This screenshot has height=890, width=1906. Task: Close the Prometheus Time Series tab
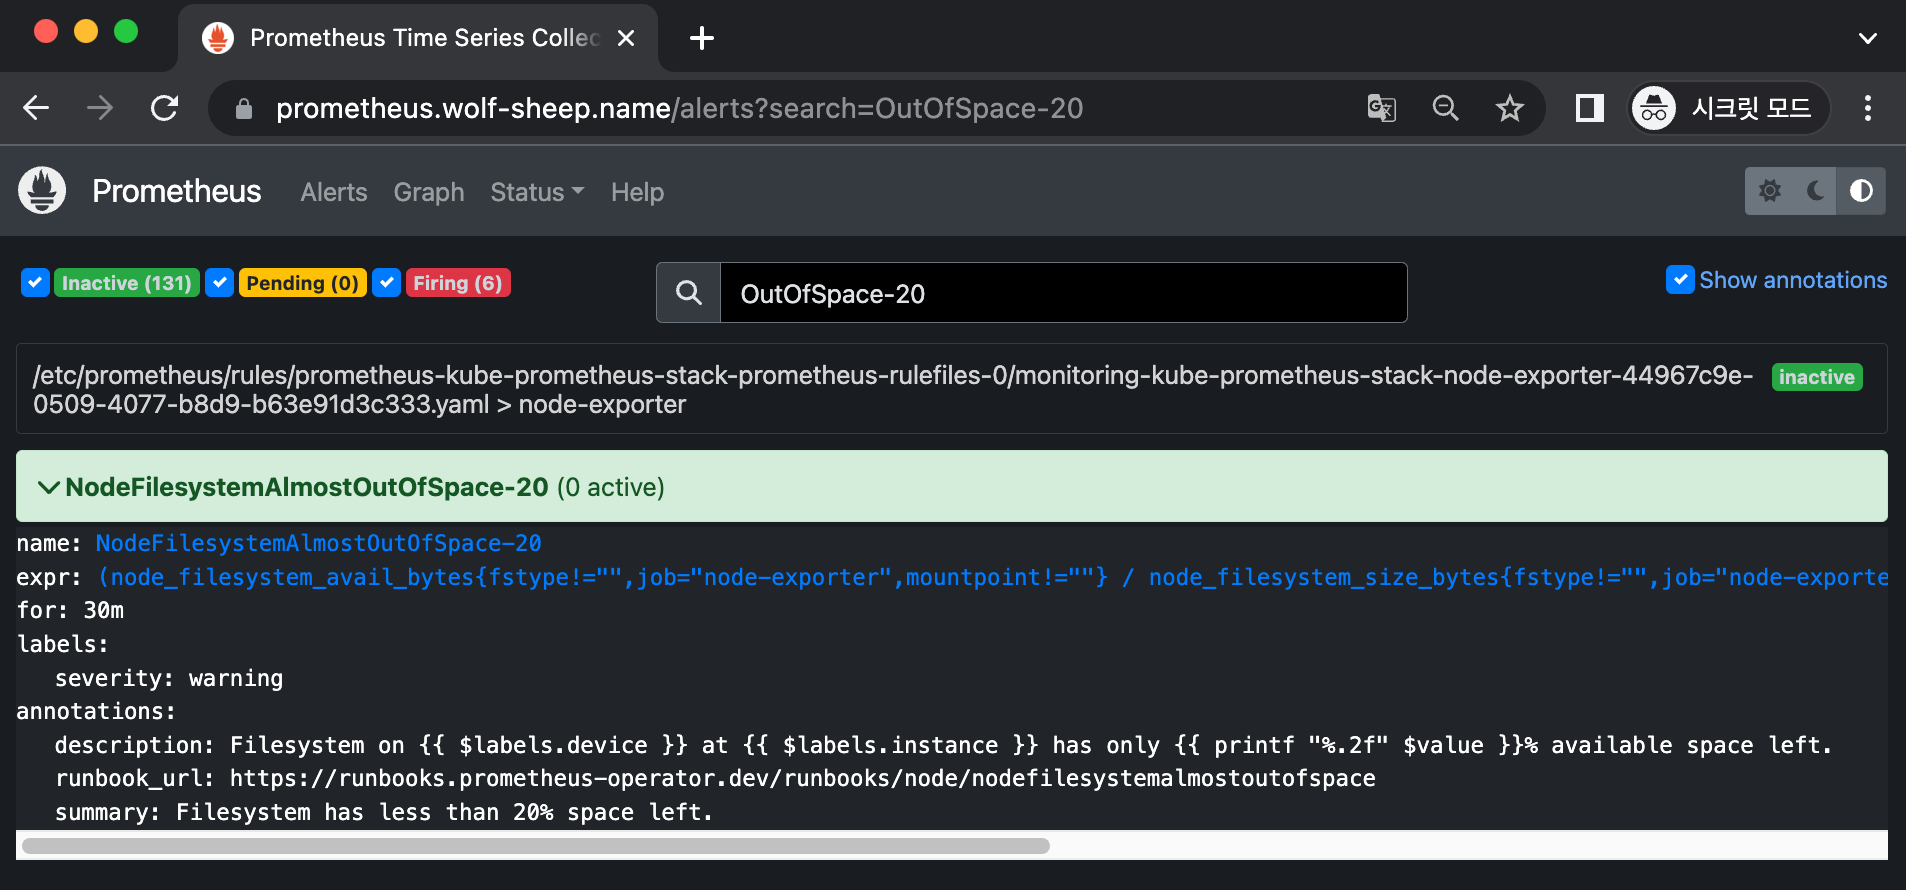tap(626, 38)
